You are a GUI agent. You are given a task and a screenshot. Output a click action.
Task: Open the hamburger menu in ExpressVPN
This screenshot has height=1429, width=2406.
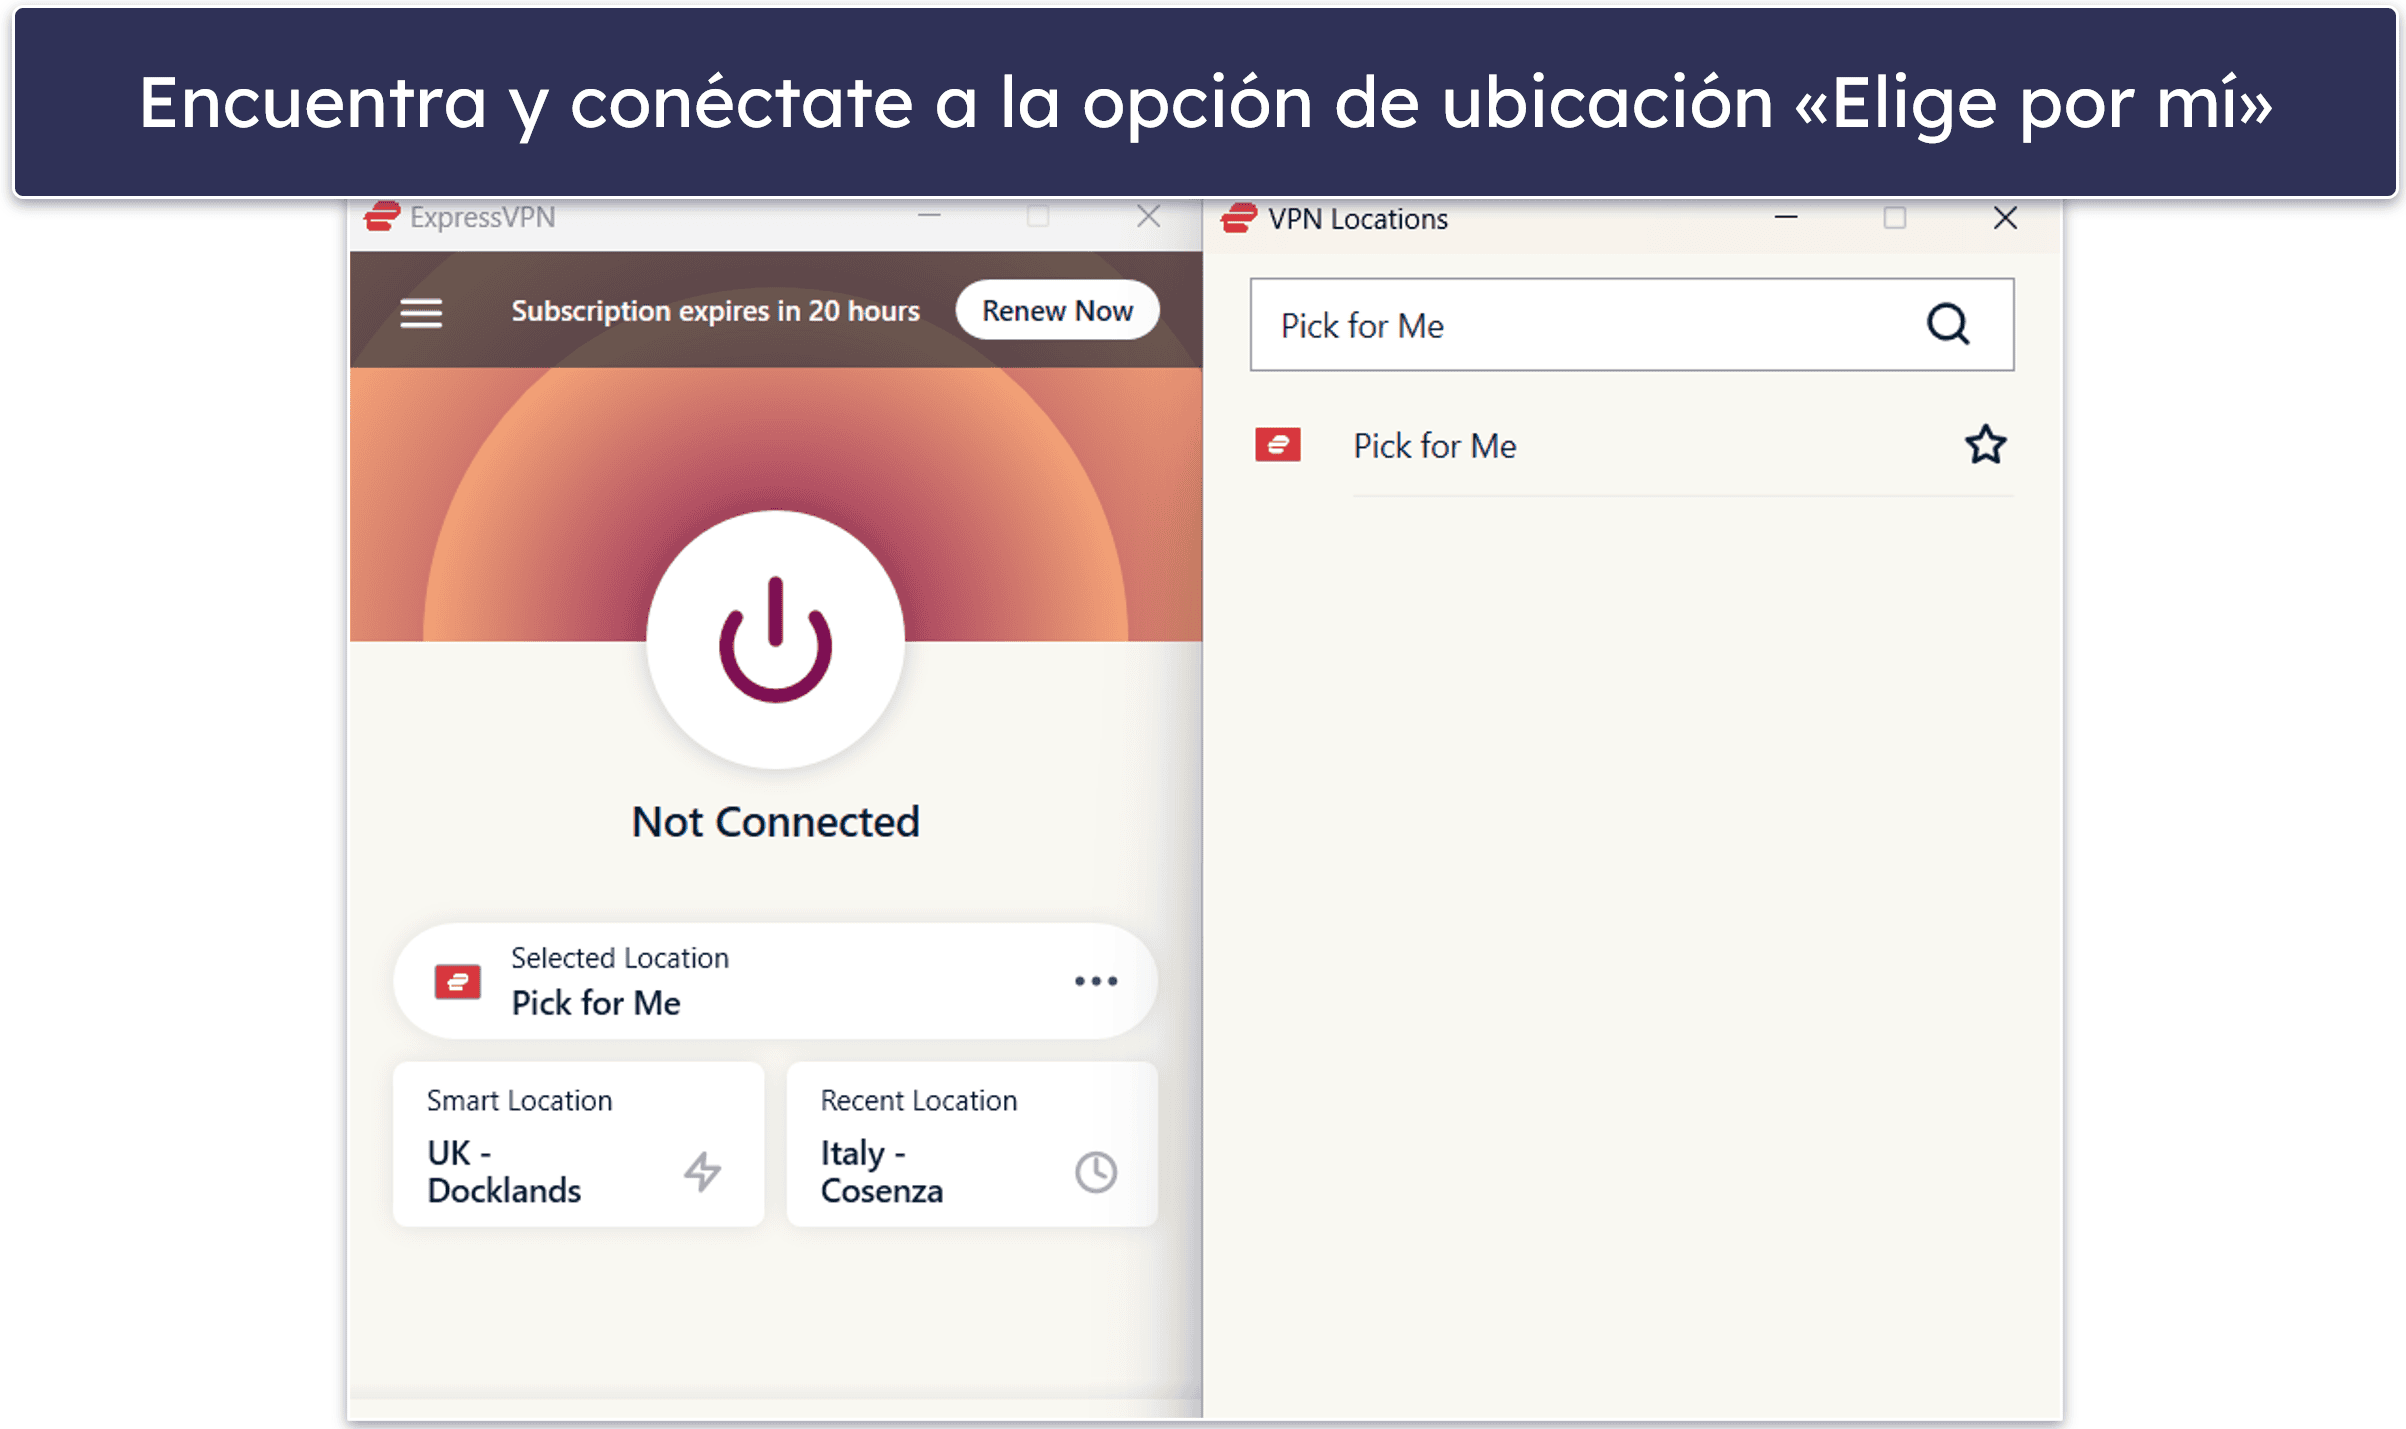(421, 313)
